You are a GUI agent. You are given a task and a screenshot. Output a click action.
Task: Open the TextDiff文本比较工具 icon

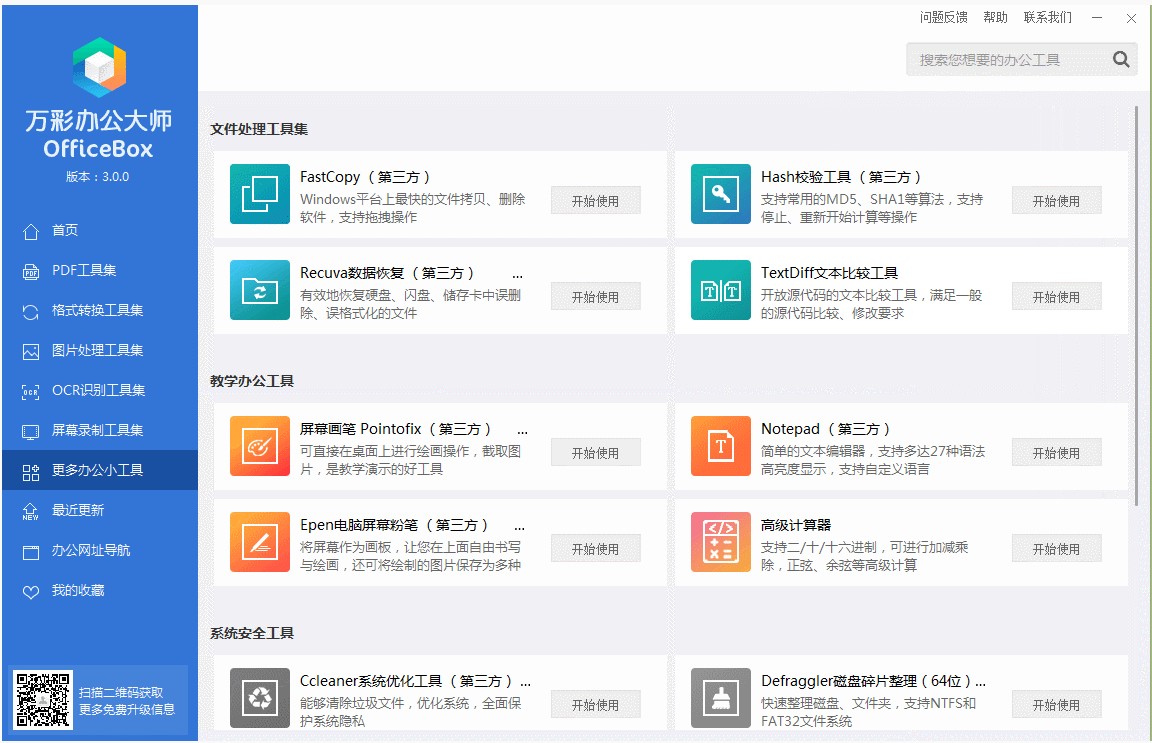click(x=720, y=291)
